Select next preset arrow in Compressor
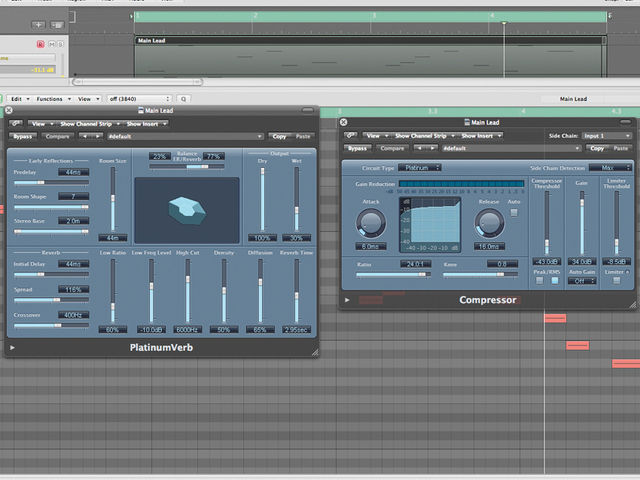Screen dimensions: 640x480 click(432, 148)
